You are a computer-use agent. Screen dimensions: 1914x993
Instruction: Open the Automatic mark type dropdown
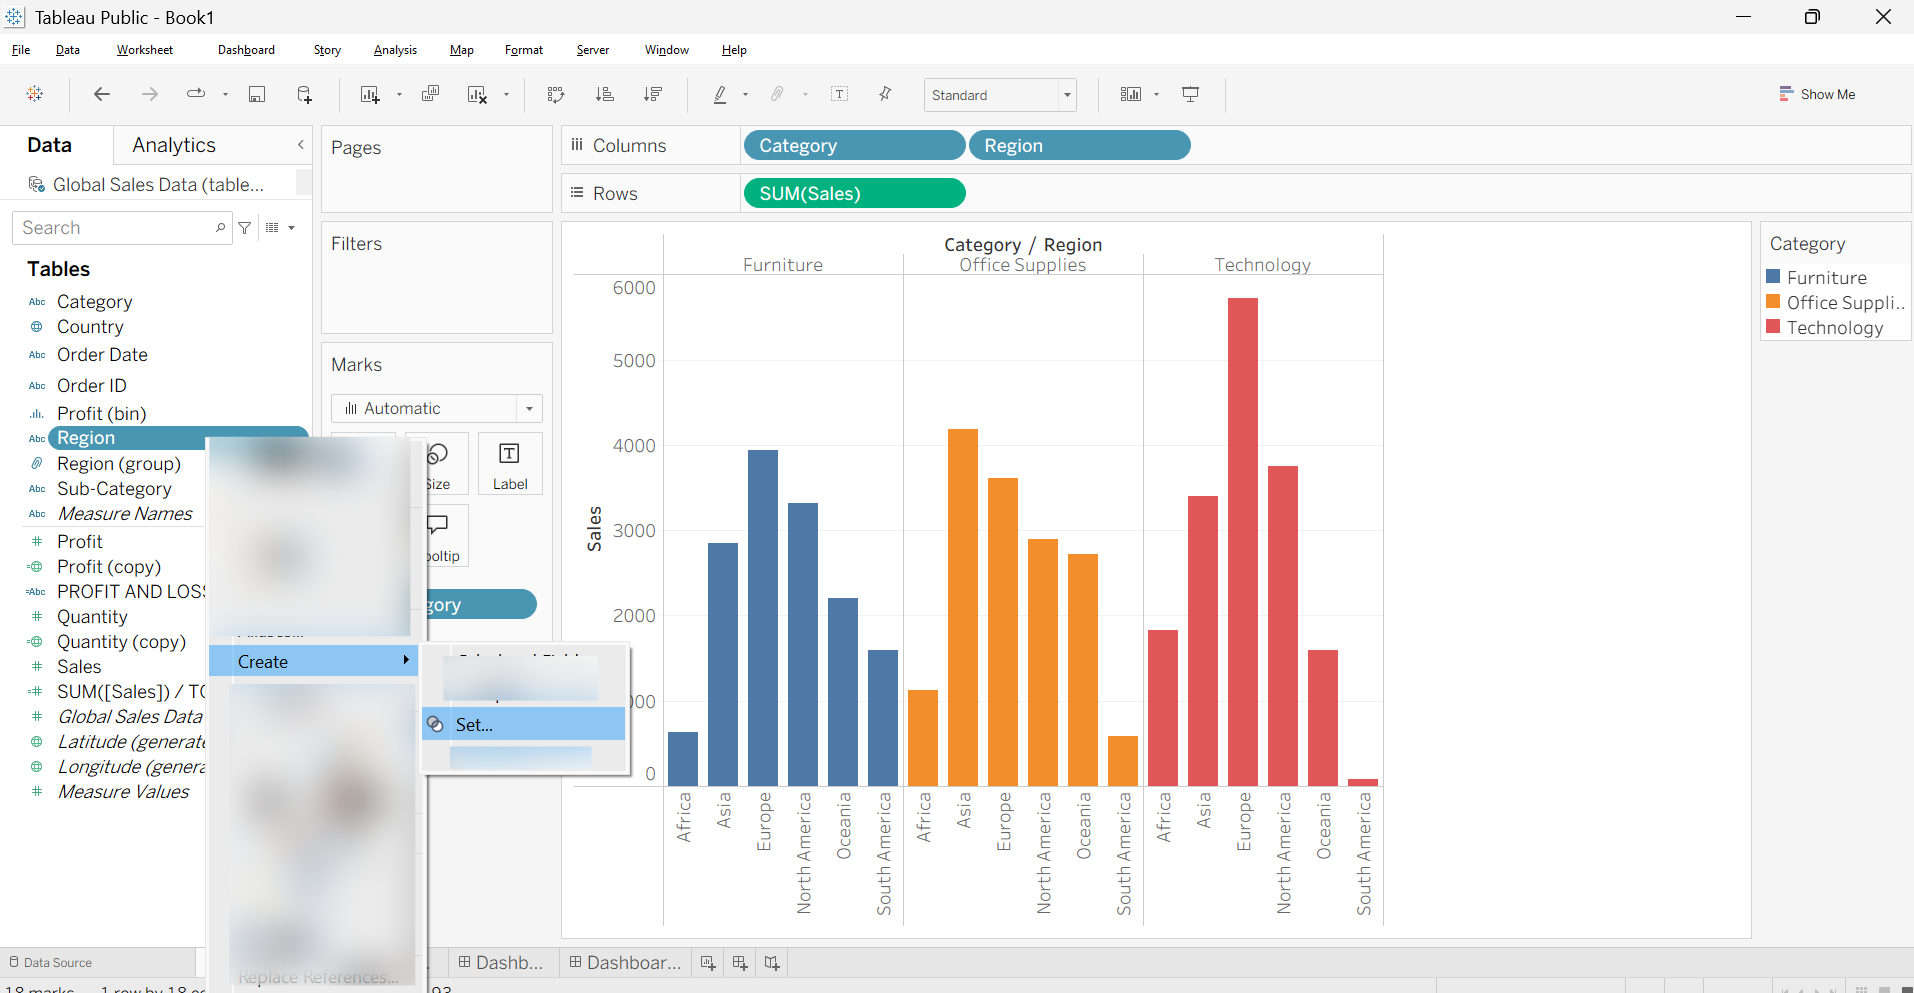(437, 408)
